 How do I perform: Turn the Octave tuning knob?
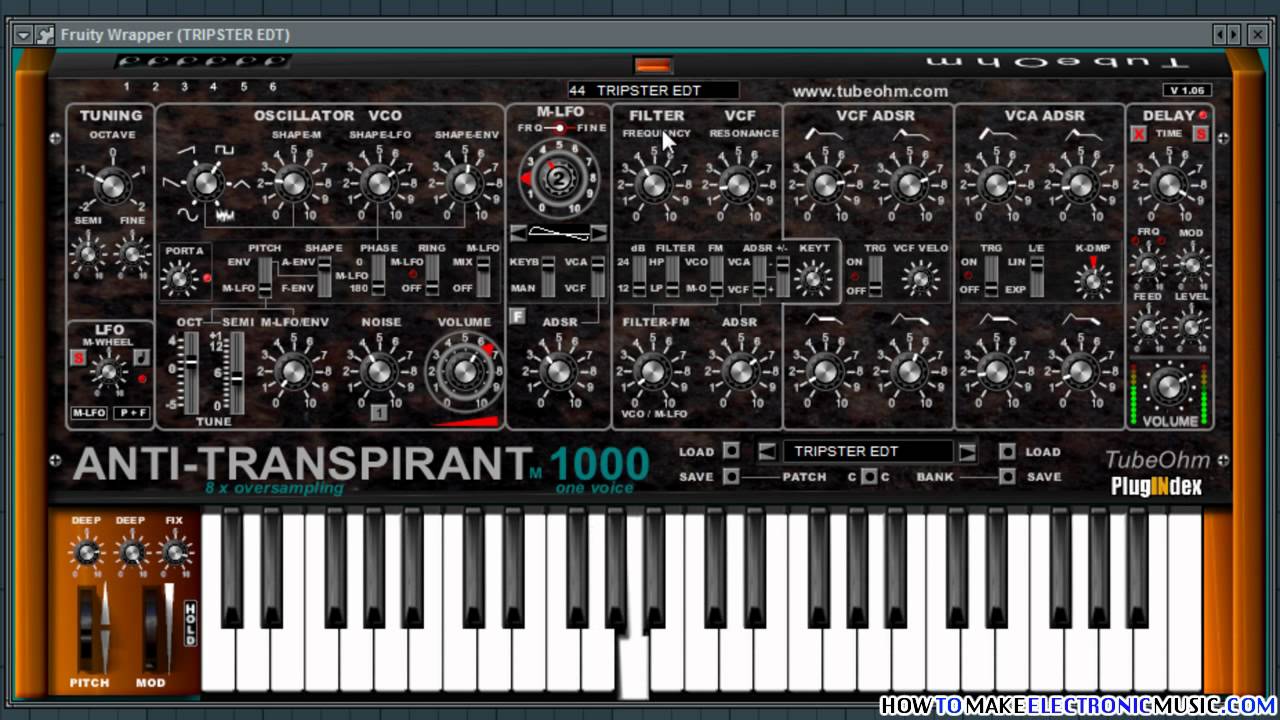pos(112,185)
